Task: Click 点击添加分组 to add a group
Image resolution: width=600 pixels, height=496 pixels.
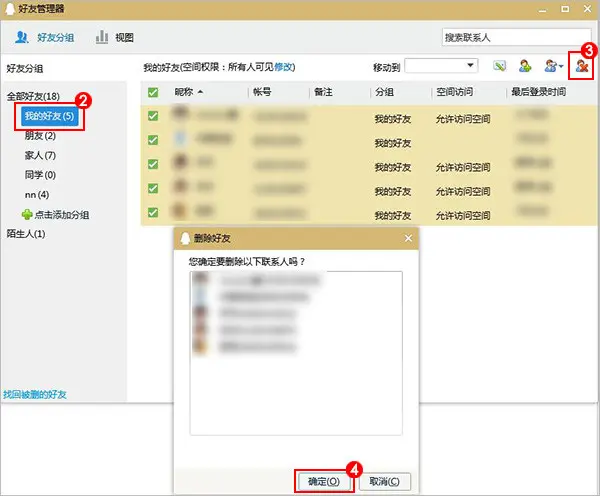Action: (62, 215)
